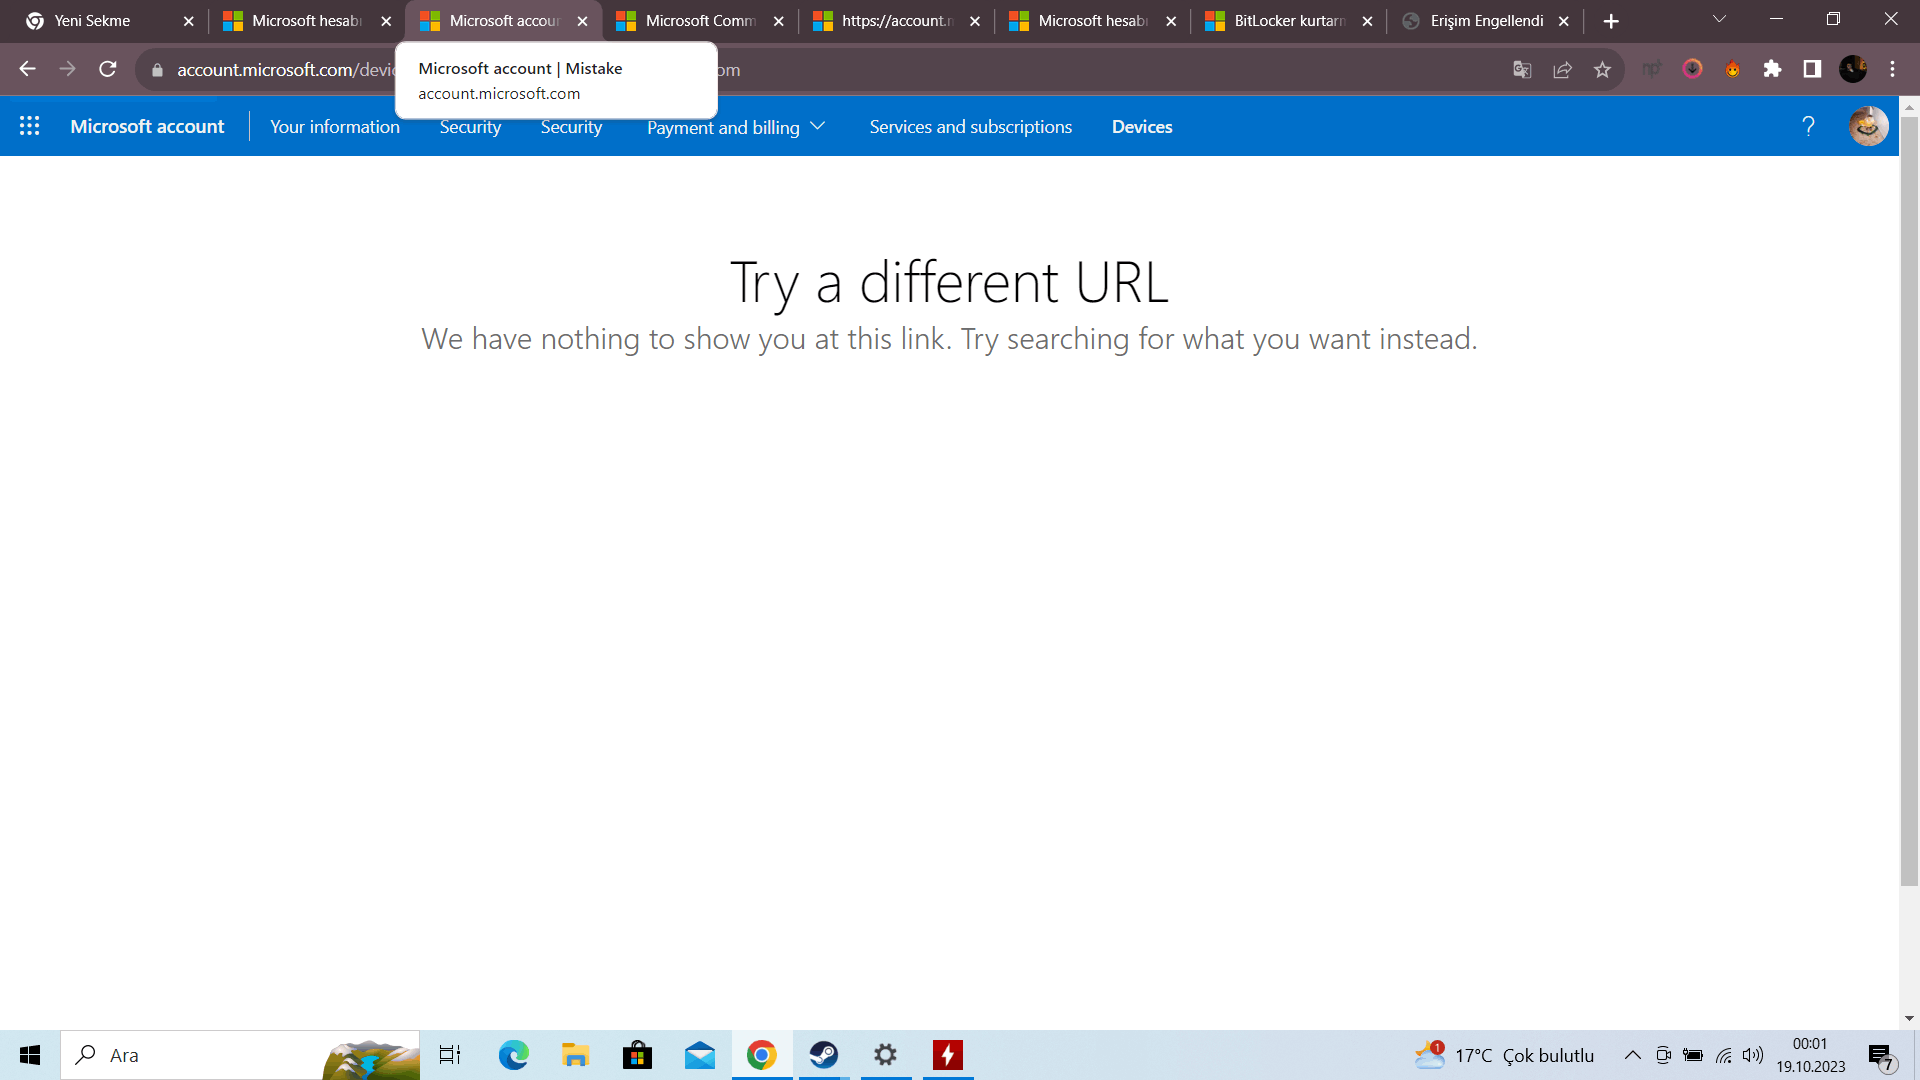Open the Chrome Extensions puzzle icon
1920x1080 pixels.
click(1772, 69)
